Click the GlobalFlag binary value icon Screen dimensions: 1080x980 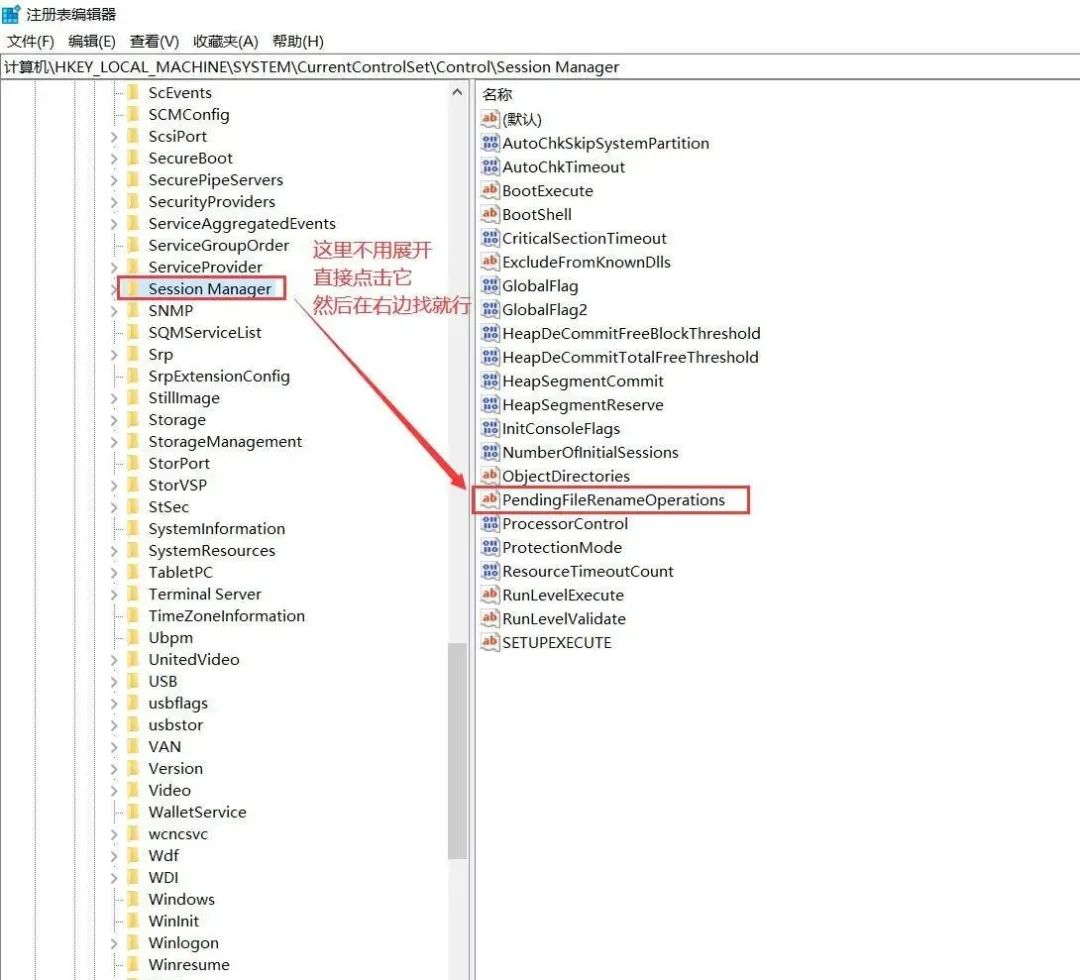[490, 286]
